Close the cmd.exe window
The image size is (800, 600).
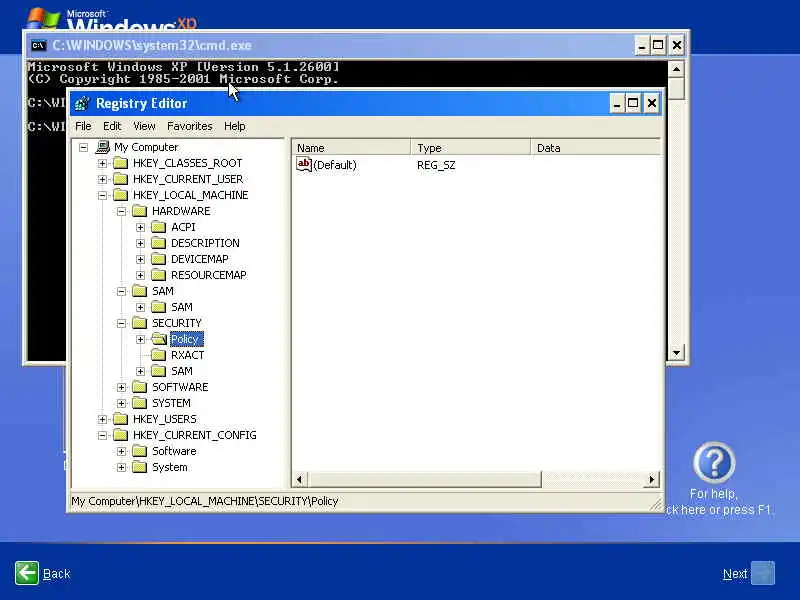coord(677,45)
